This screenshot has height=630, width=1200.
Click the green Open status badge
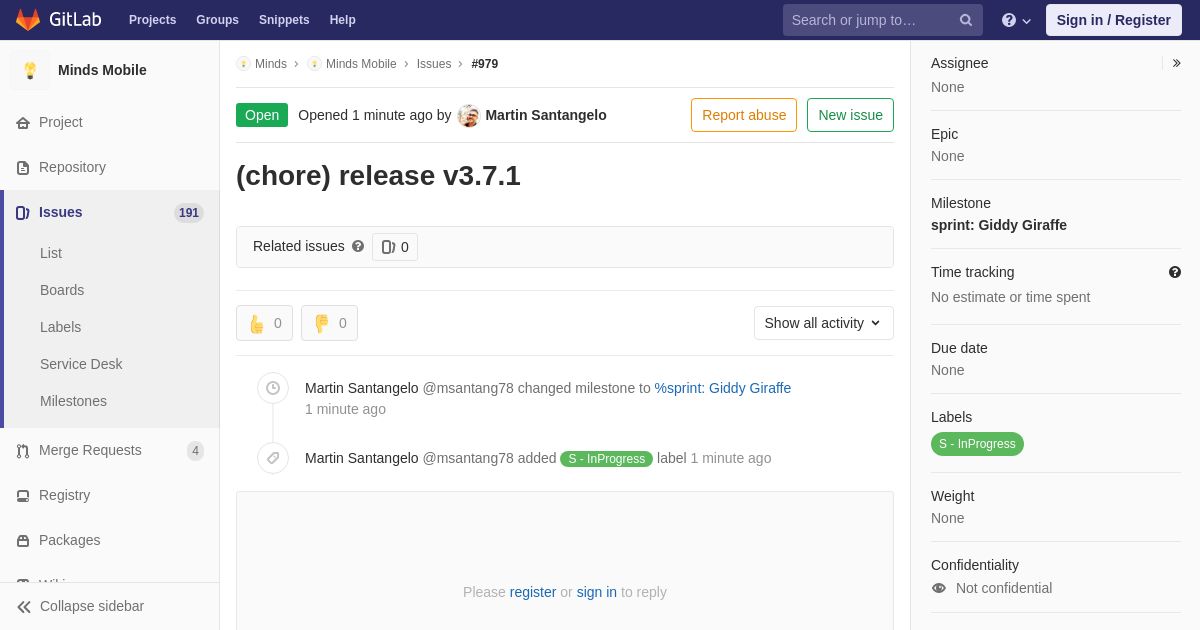tap(262, 115)
